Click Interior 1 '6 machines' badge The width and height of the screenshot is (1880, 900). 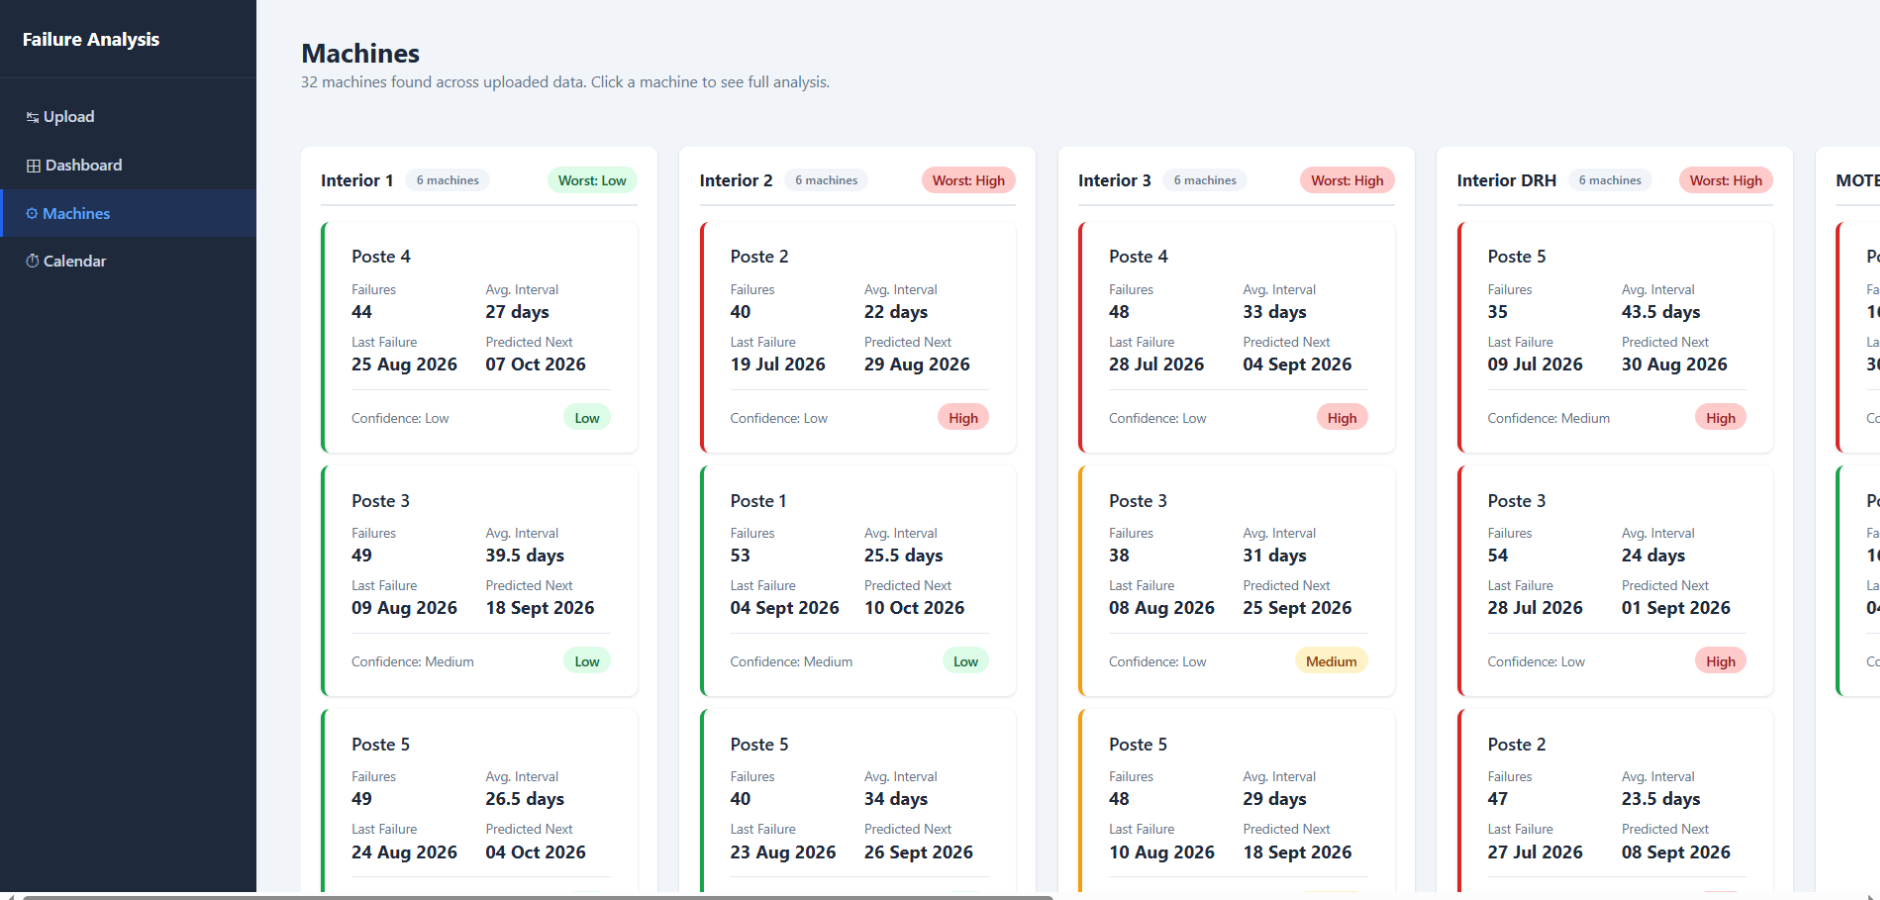point(447,180)
